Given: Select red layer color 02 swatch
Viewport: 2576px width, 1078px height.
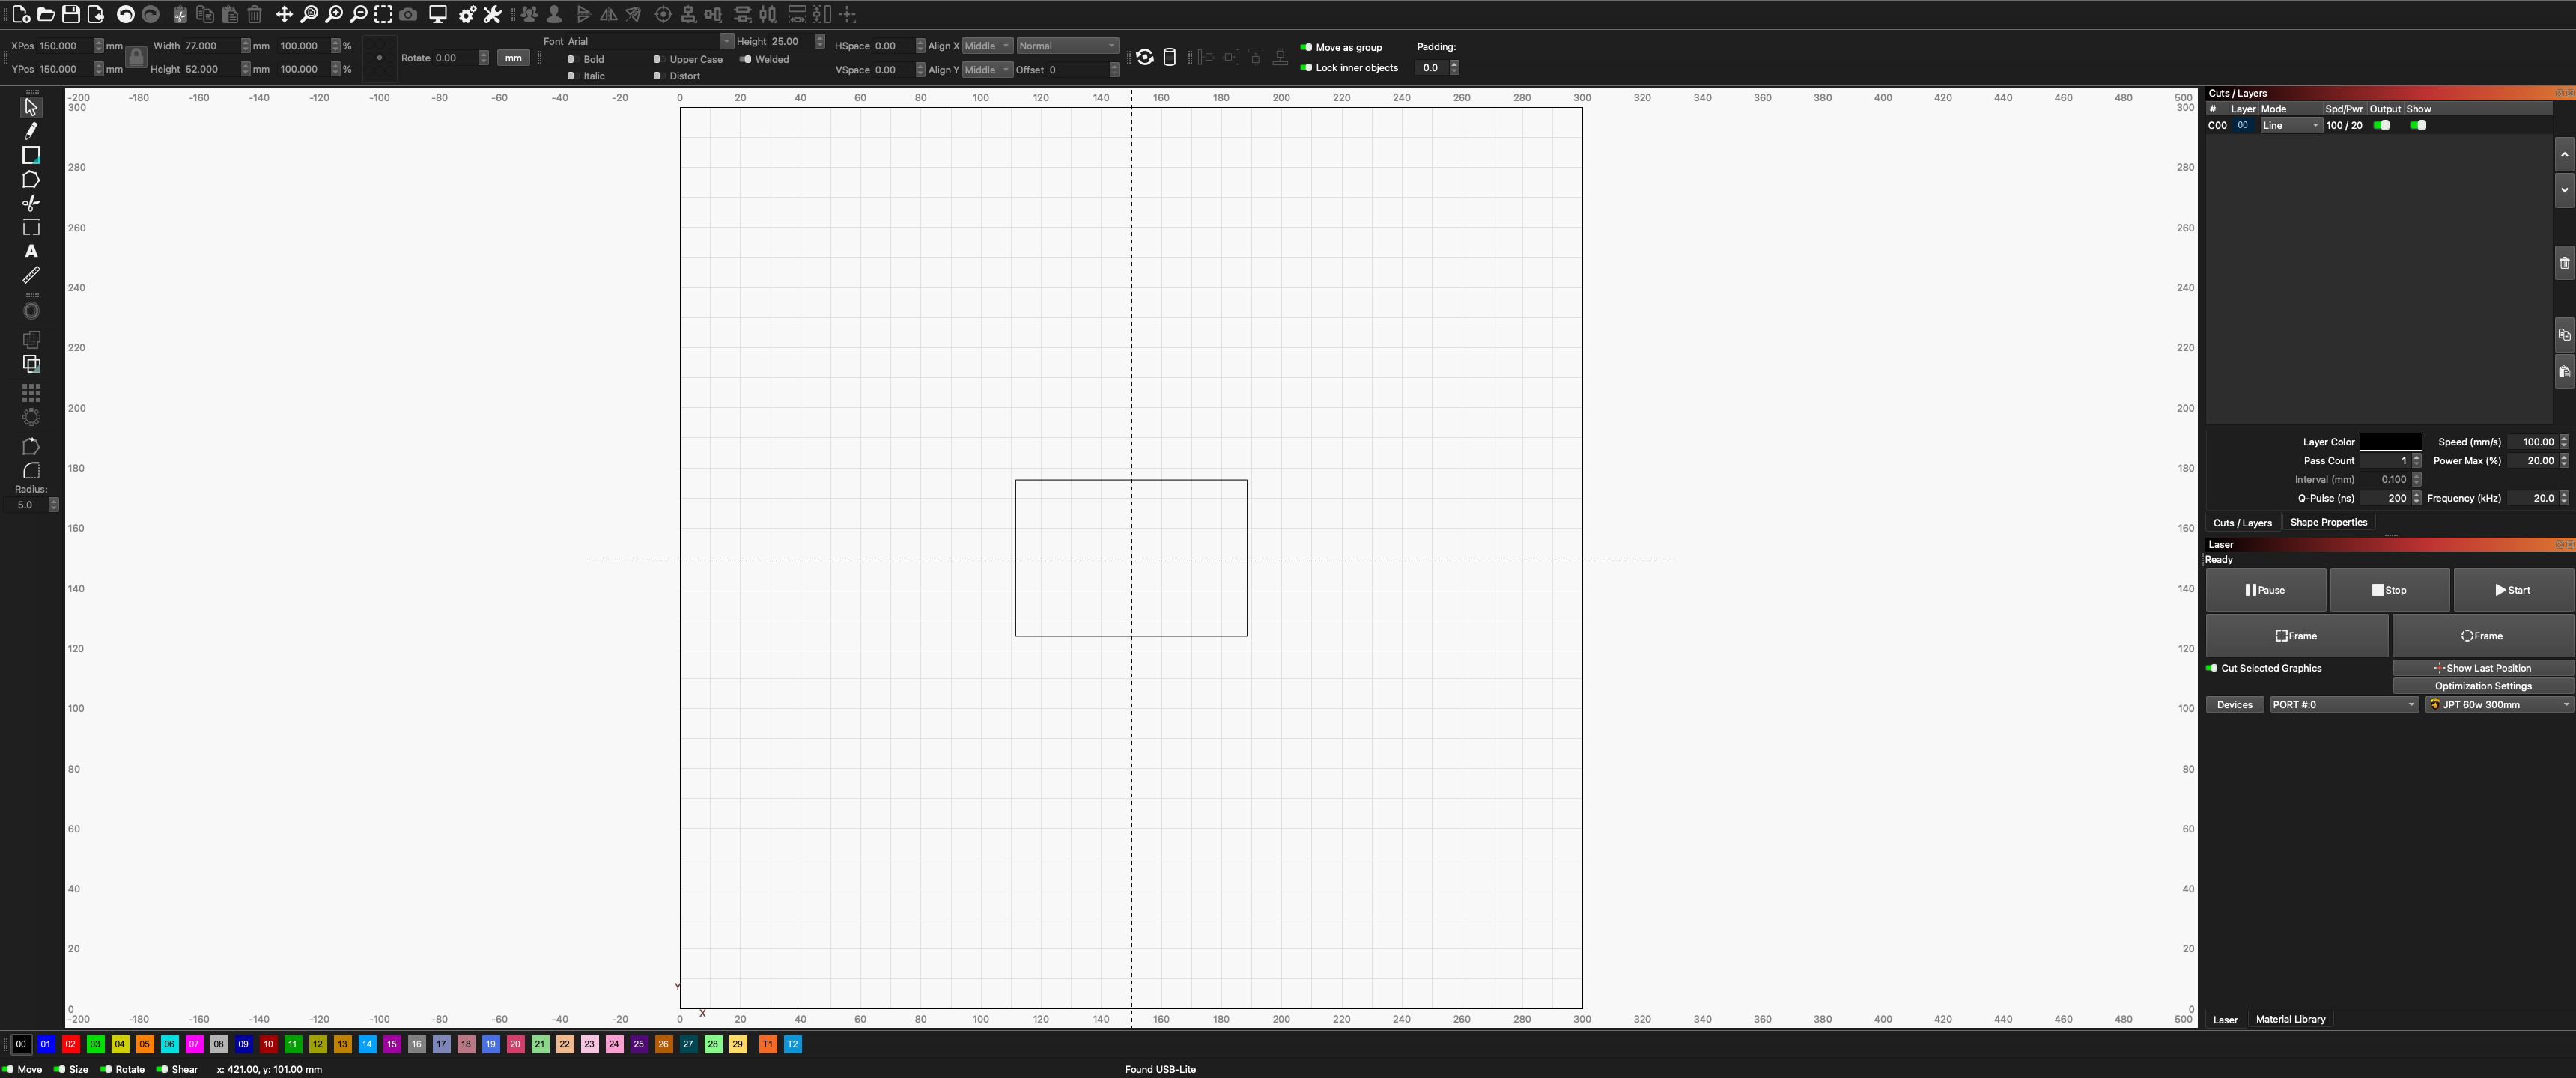Looking at the screenshot, I should coord(70,1044).
